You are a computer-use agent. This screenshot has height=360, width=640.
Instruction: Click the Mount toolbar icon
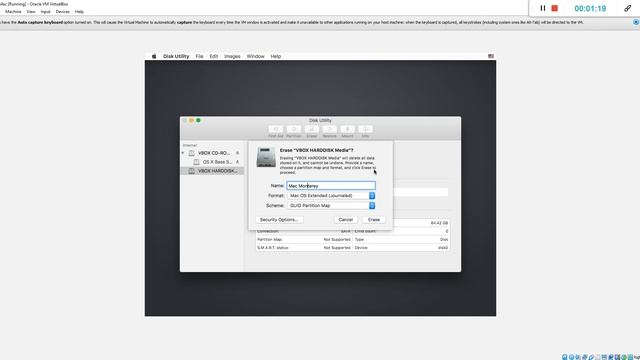tap(347, 129)
